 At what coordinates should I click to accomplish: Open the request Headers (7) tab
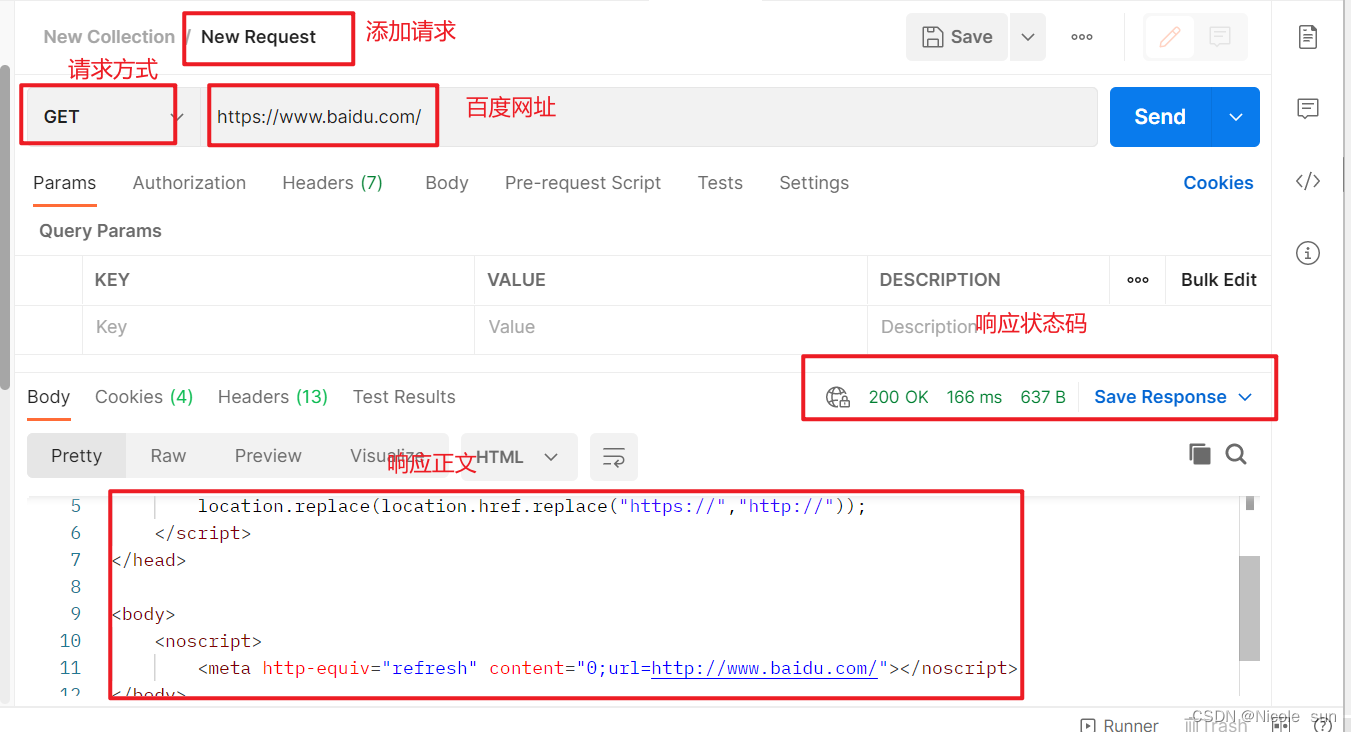click(x=333, y=183)
